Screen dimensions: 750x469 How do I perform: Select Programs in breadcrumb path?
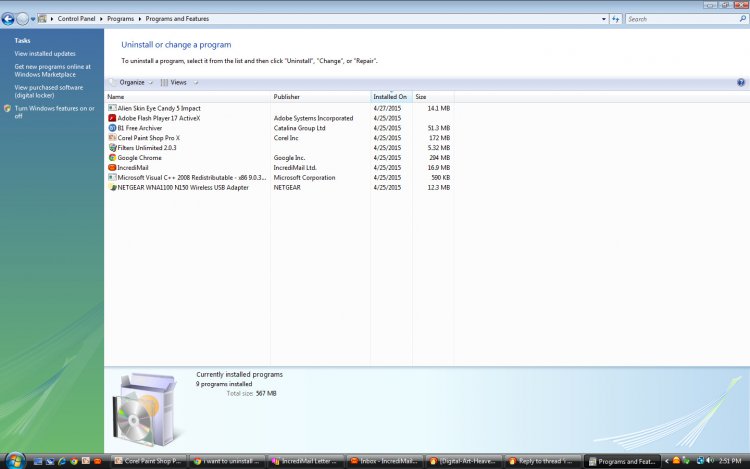tap(121, 19)
